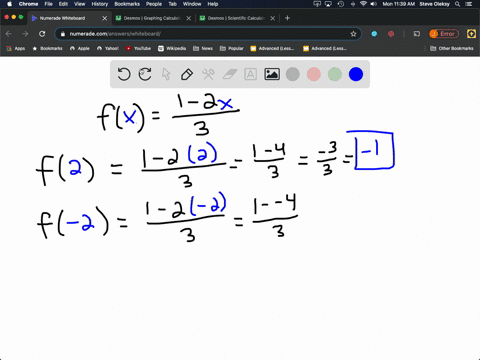Select the pointer selection tool
The height and width of the screenshot is (360, 480).
(x=166, y=74)
